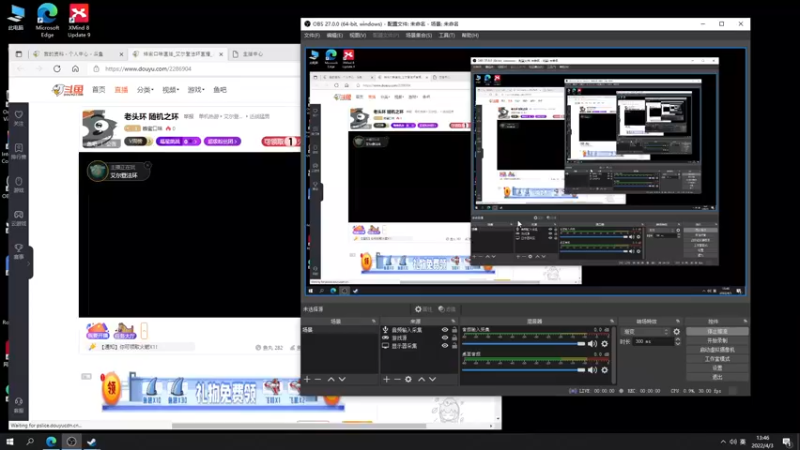Viewport: 800px width, 450px height.
Task: Click 停止推流 stop streaming button
Action: tap(717, 331)
